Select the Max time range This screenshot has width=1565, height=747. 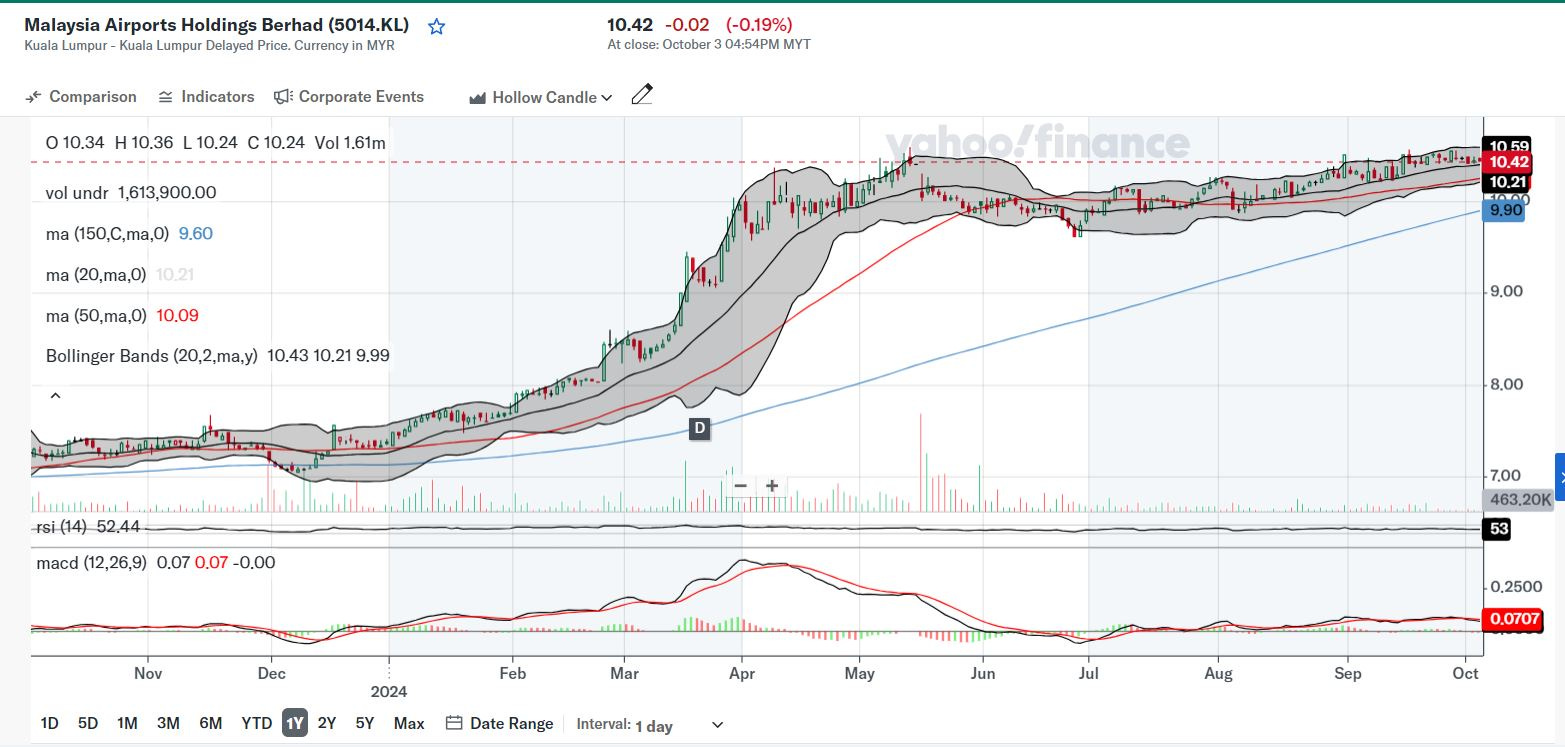tap(409, 723)
